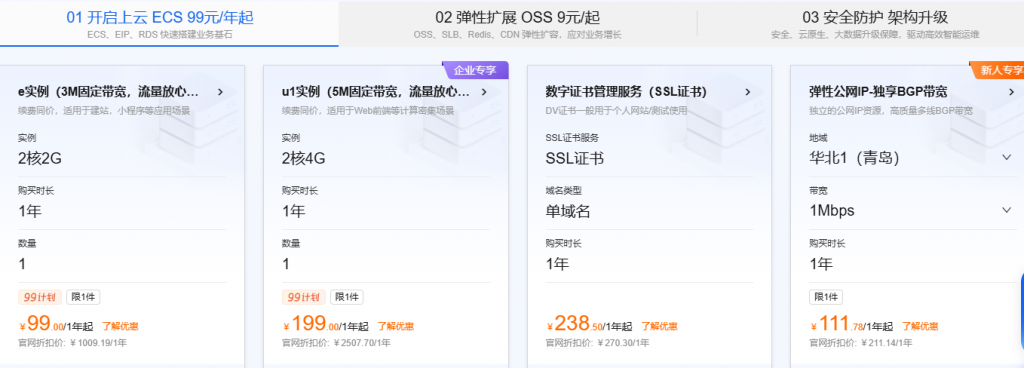1024x368 pixels.
Task: Click the 限1件 tag on u1实例 card
Action: pyautogui.click(x=347, y=297)
